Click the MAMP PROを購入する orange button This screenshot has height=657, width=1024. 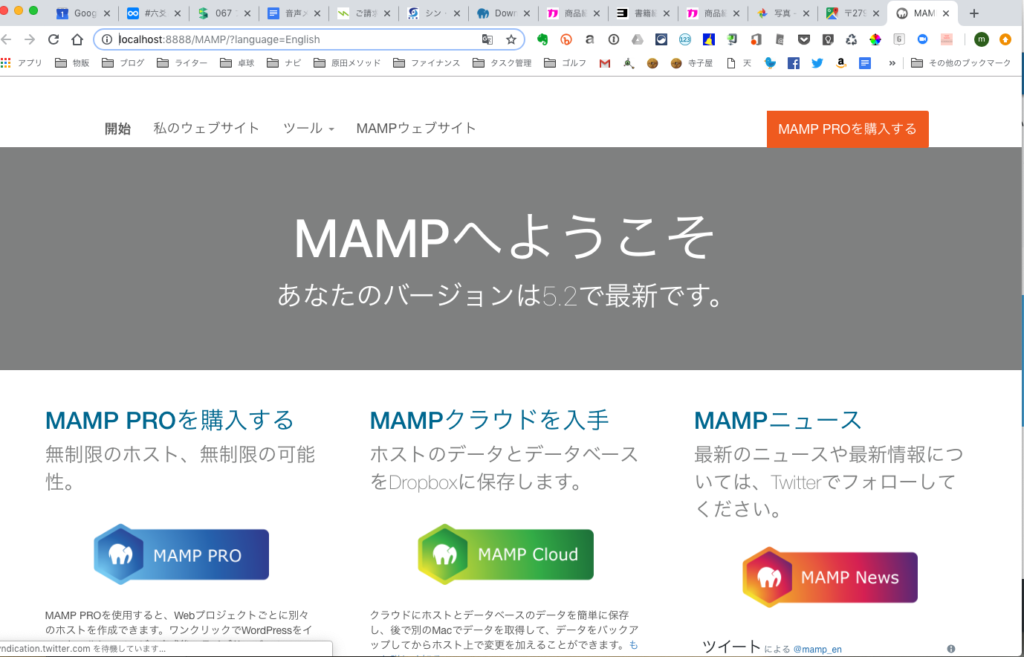(x=847, y=129)
